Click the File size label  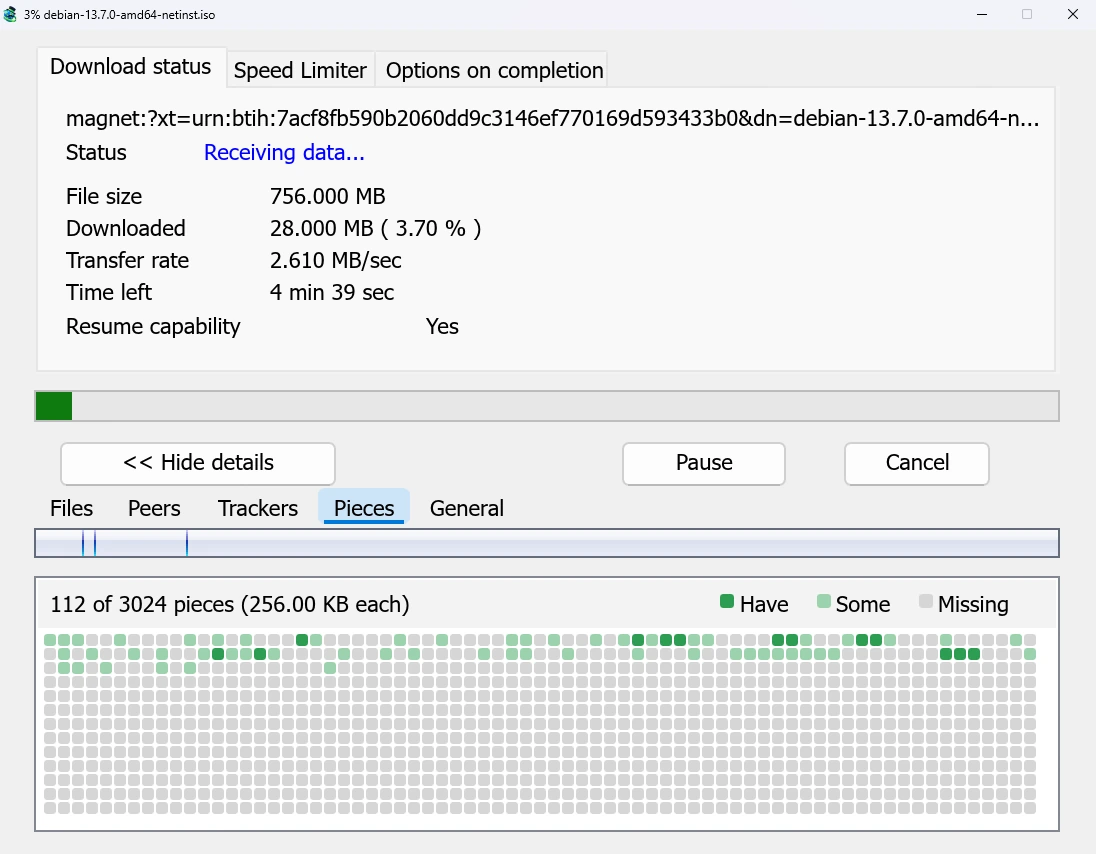click(104, 196)
